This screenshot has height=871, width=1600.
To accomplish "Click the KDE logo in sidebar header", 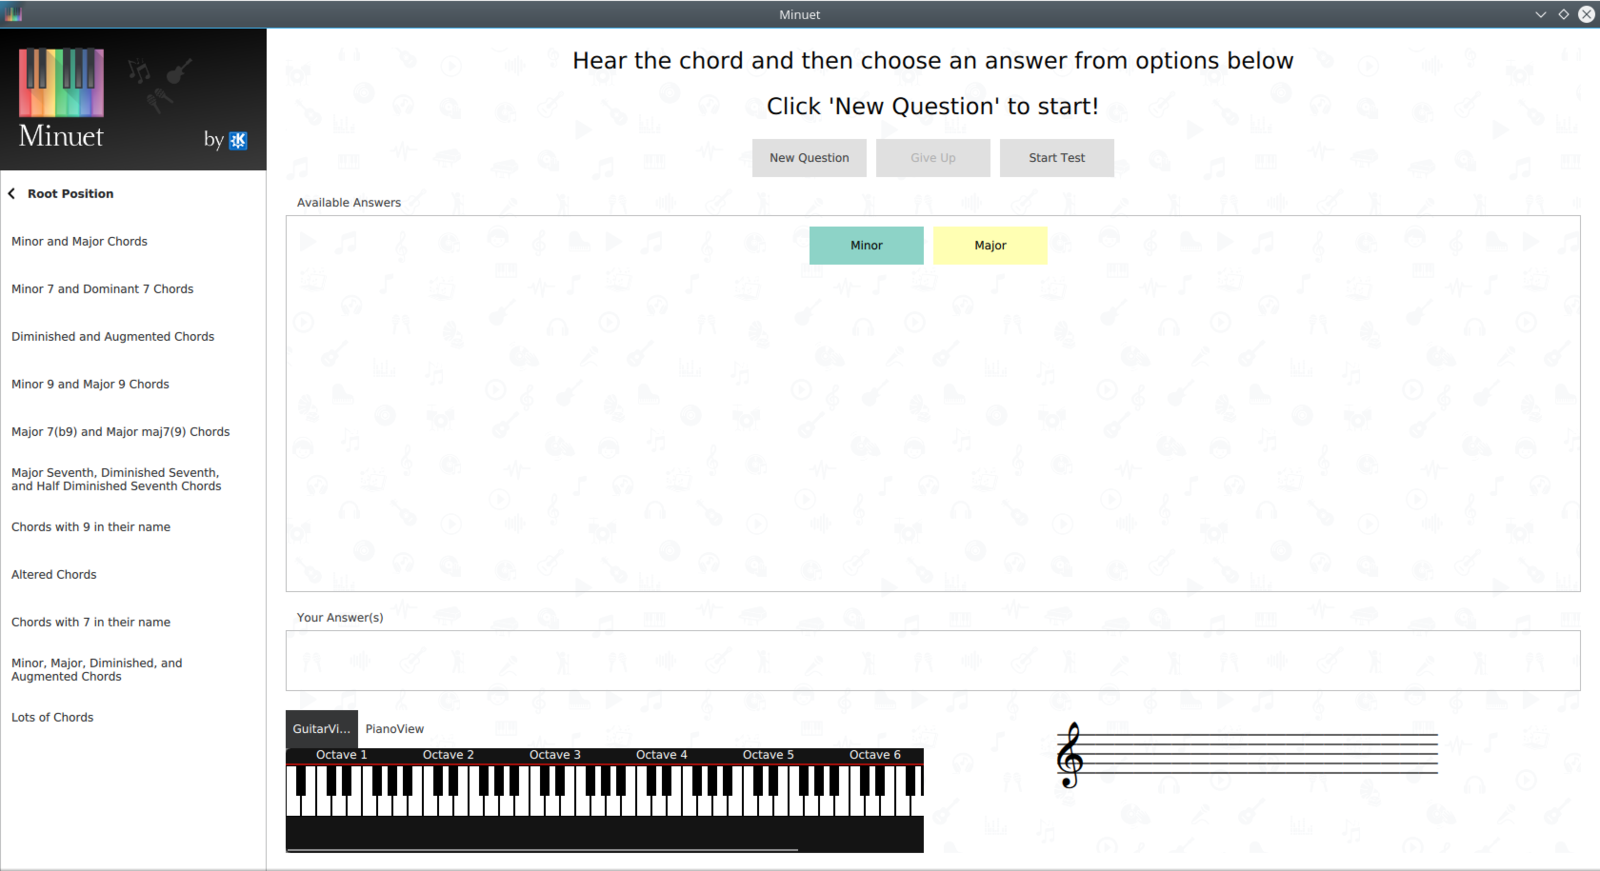I will click(x=238, y=140).
